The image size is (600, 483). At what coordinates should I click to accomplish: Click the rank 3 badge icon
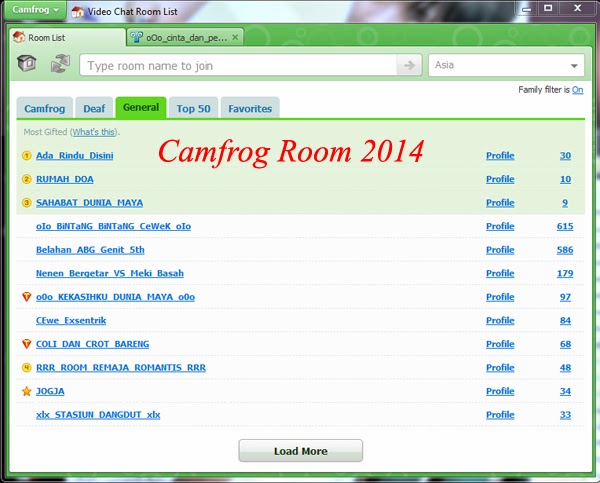pyautogui.click(x=26, y=203)
